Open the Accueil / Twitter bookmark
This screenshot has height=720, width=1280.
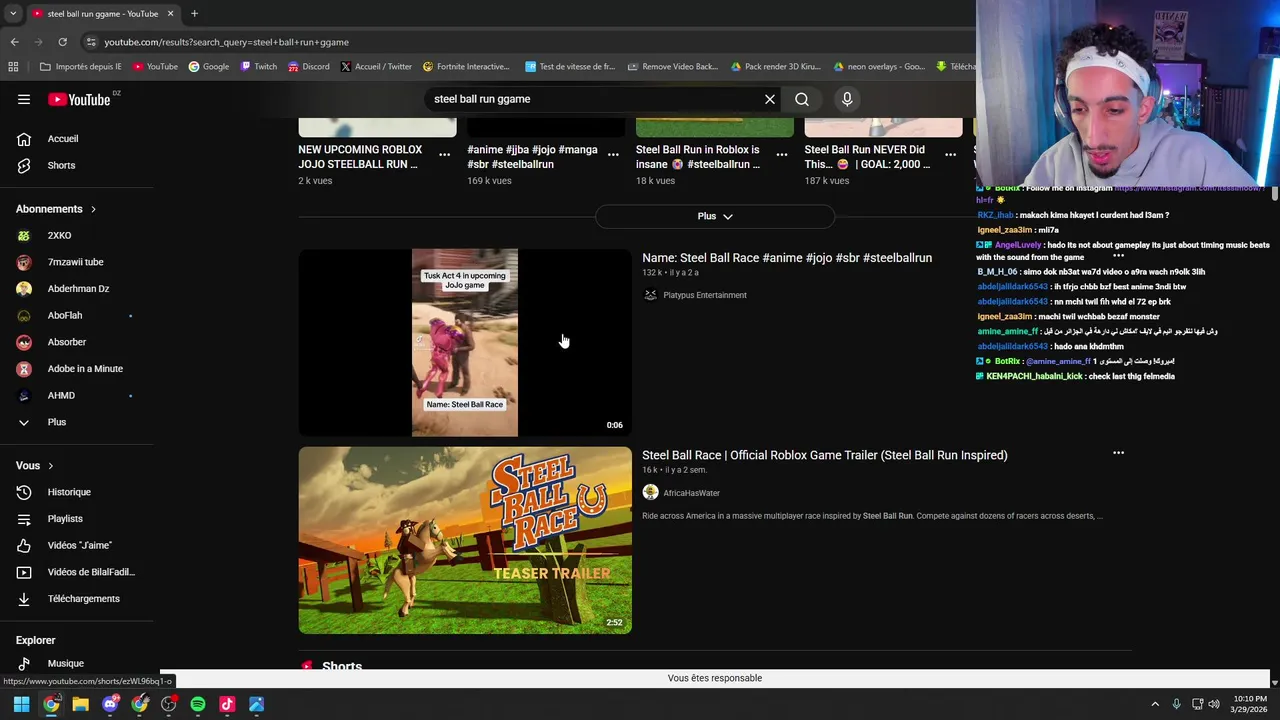[x=375, y=67]
